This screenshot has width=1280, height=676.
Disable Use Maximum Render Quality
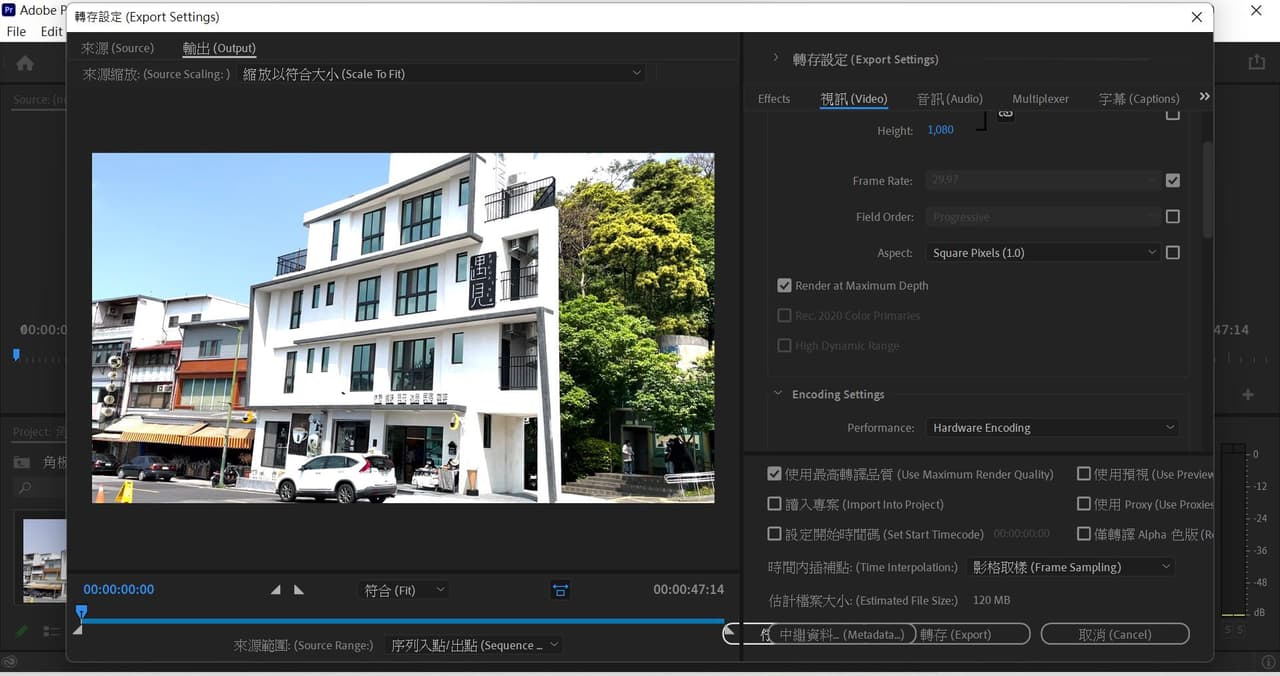pyautogui.click(x=774, y=474)
